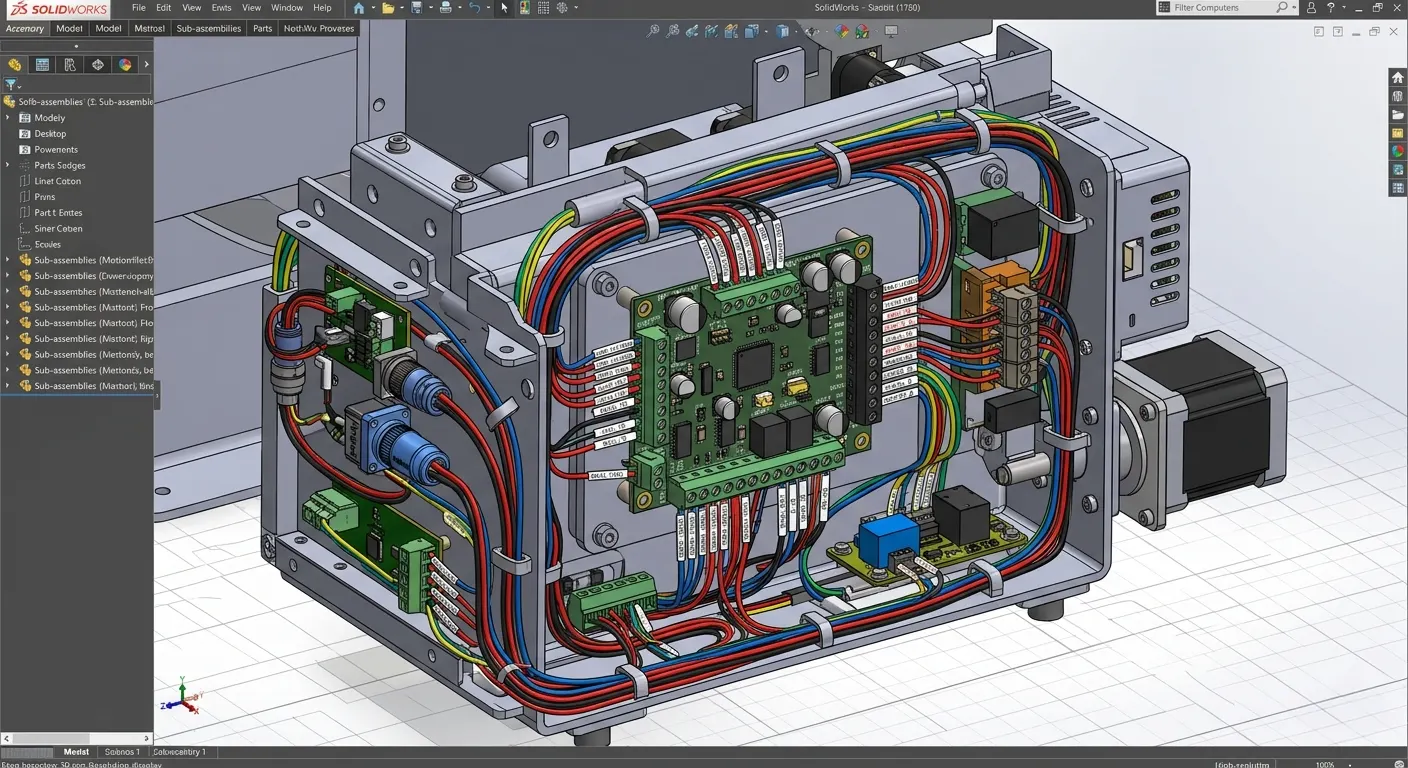The image size is (1408, 768).
Task: Click the View Settings monitor icon
Action: pyautogui.click(x=891, y=32)
